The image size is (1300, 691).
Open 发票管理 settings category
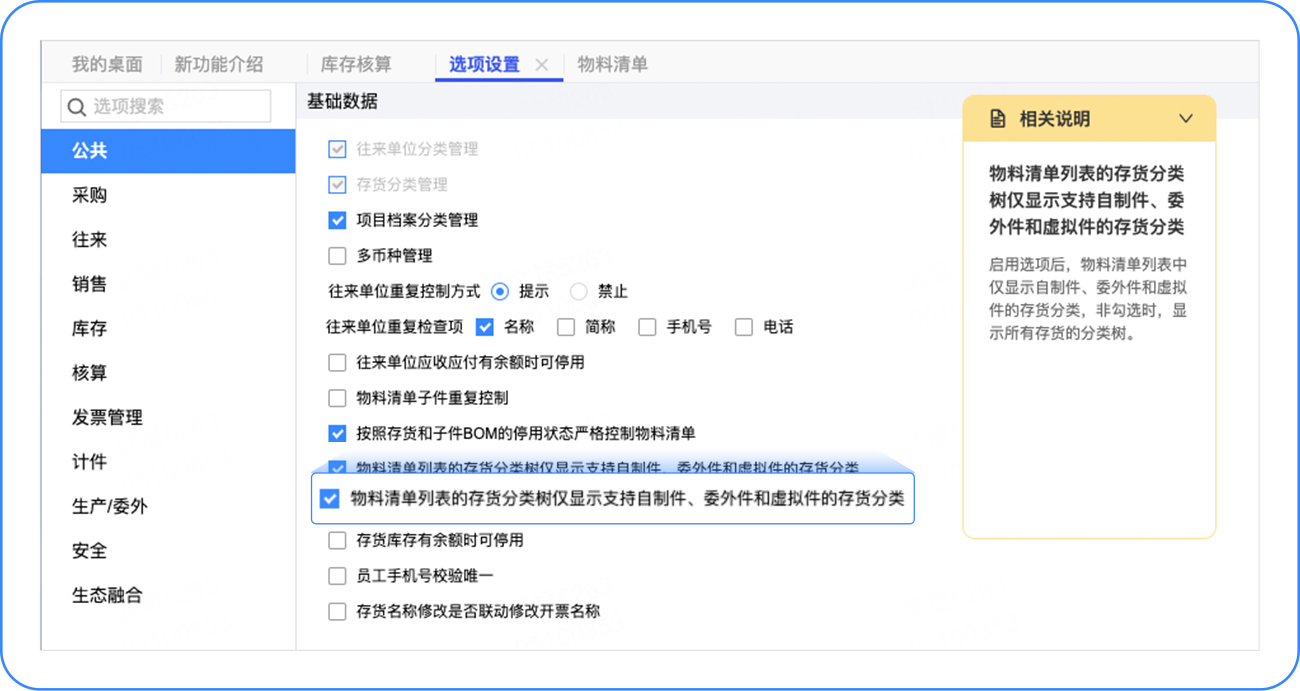pyautogui.click(x=168, y=417)
